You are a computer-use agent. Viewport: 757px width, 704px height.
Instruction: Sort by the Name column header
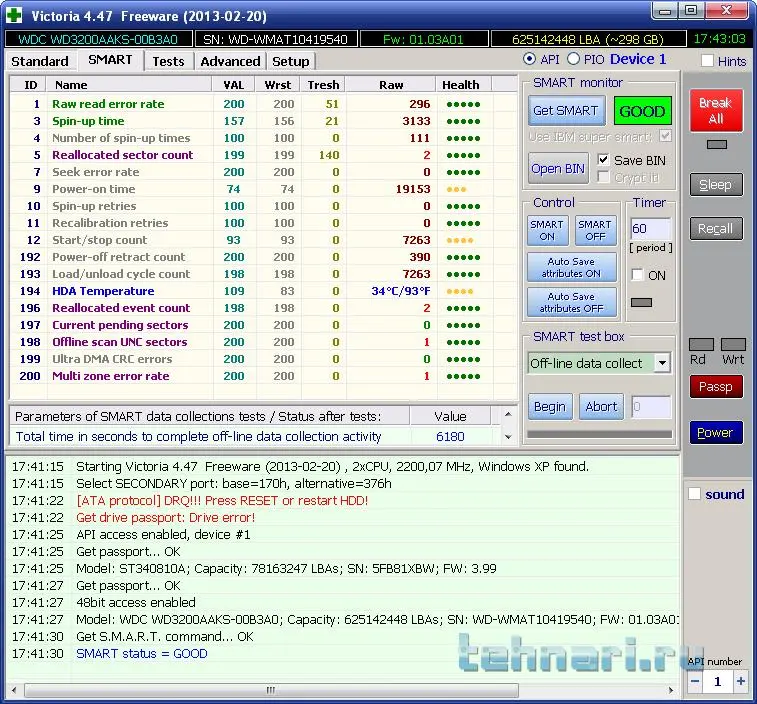(129, 85)
